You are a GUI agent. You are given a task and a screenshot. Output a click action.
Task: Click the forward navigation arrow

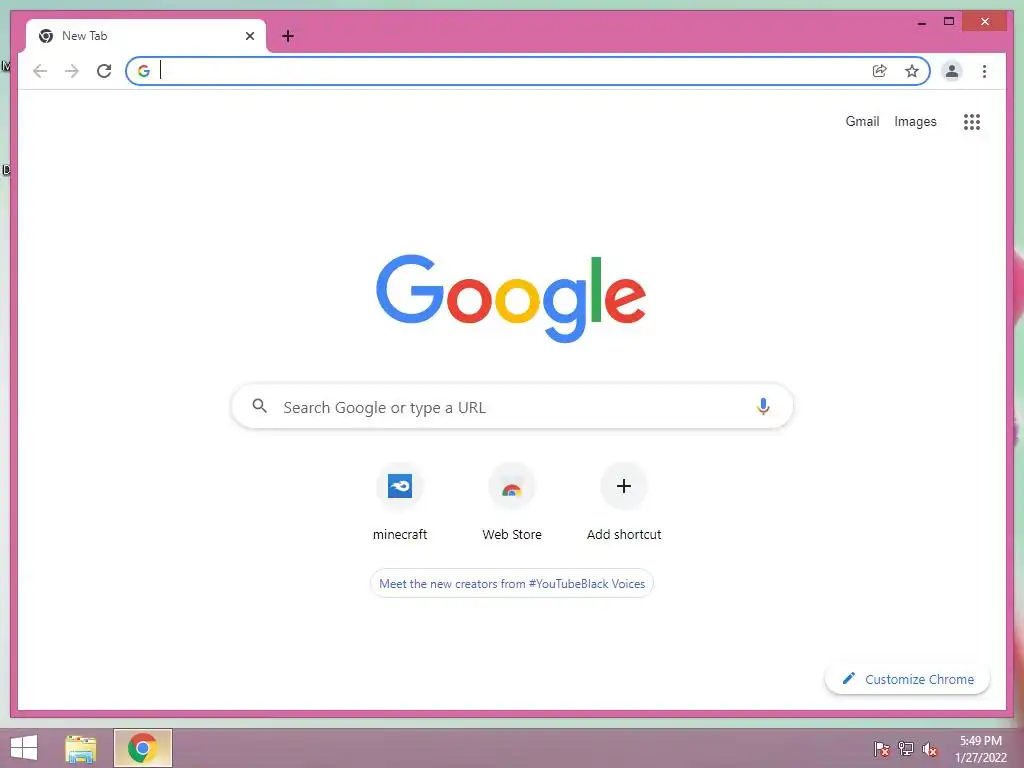click(x=72, y=71)
